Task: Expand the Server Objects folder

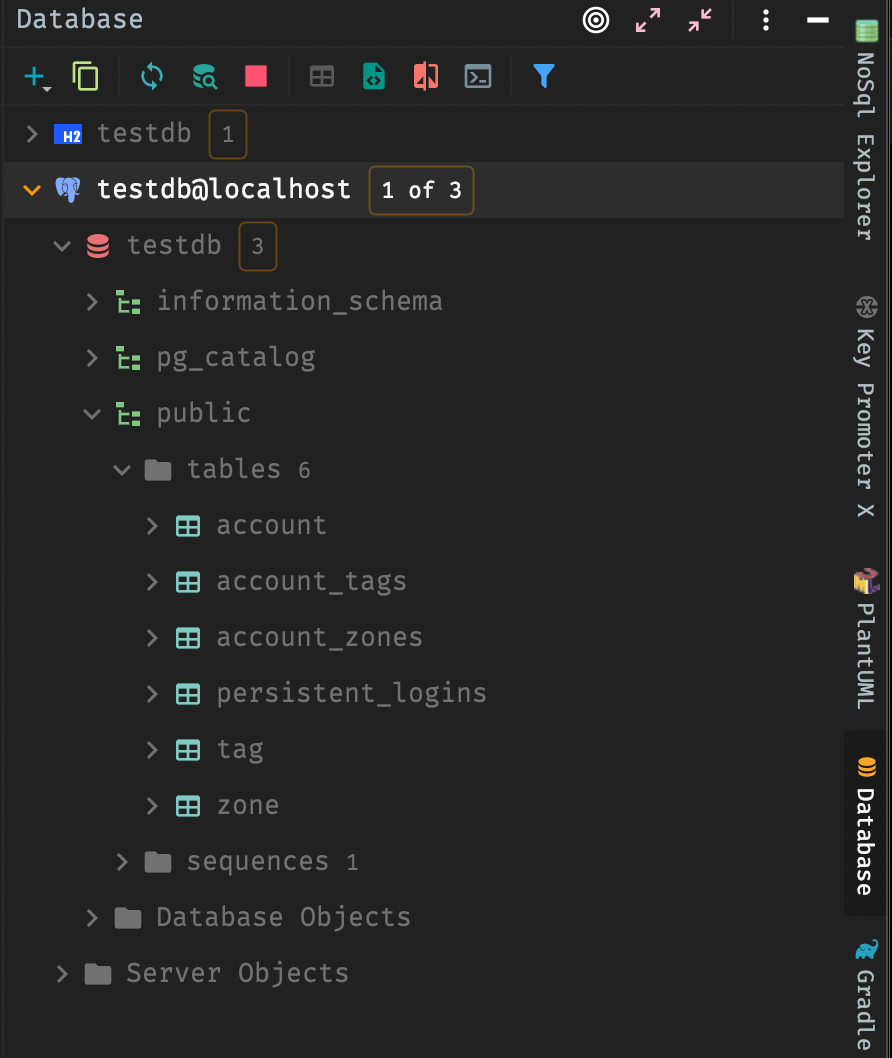Action: pyautogui.click(x=62, y=974)
